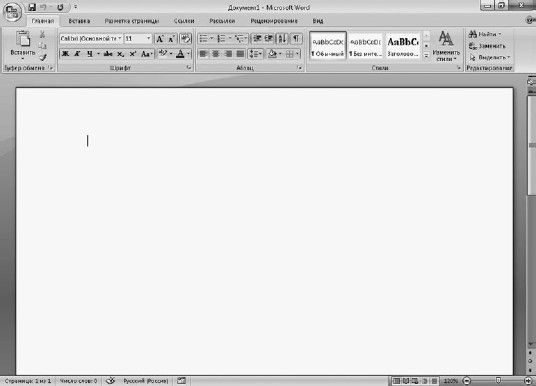Open help with the question mark icon
This screenshot has height=386, width=536.
click(x=531, y=21)
